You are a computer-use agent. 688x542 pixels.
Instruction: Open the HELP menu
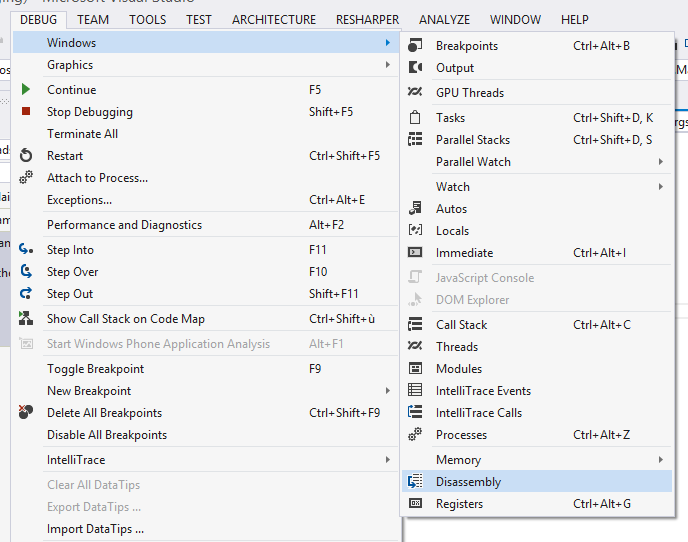pyautogui.click(x=575, y=20)
